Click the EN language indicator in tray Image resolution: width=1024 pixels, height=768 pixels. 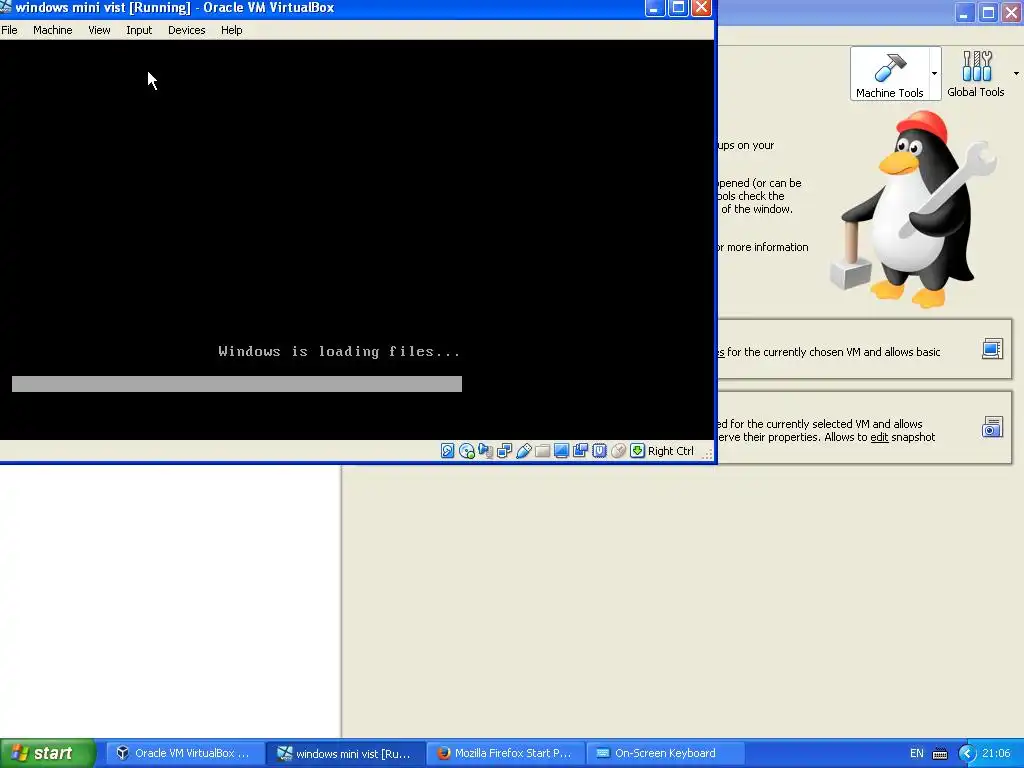[x=916, y=753]
